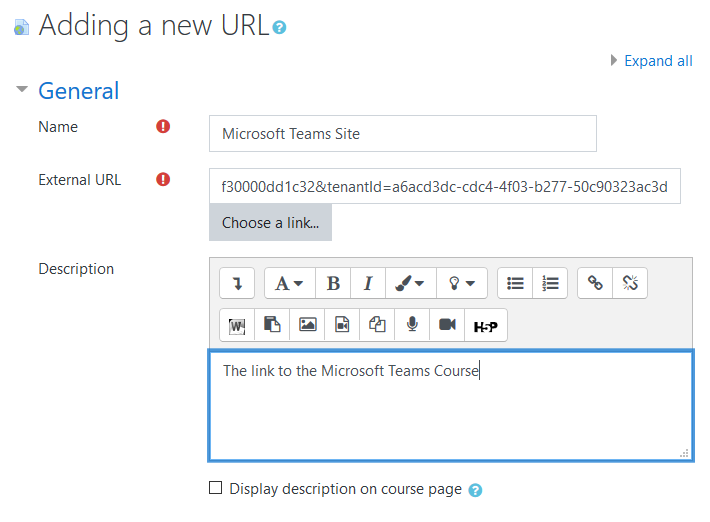Screen dimensions: 710x522
Task: Click the unlink icon
Action: click(630, 283)
